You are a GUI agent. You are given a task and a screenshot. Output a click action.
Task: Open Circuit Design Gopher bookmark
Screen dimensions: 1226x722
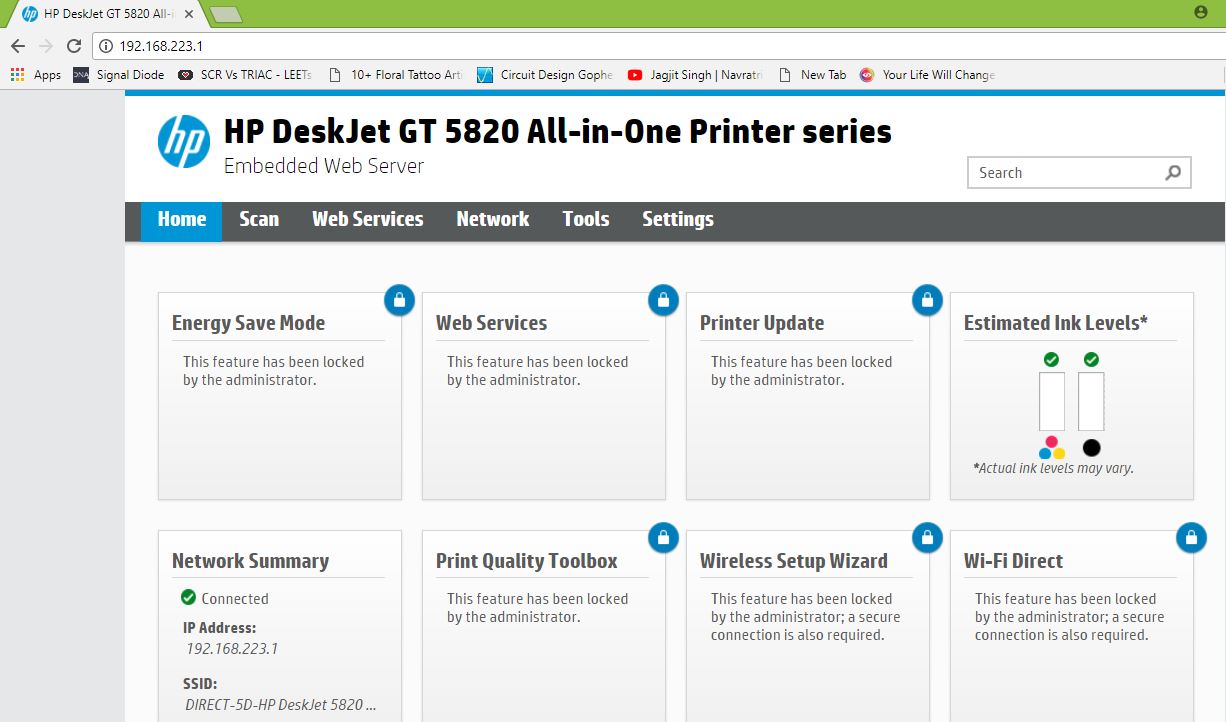click(x=545, y=75)
